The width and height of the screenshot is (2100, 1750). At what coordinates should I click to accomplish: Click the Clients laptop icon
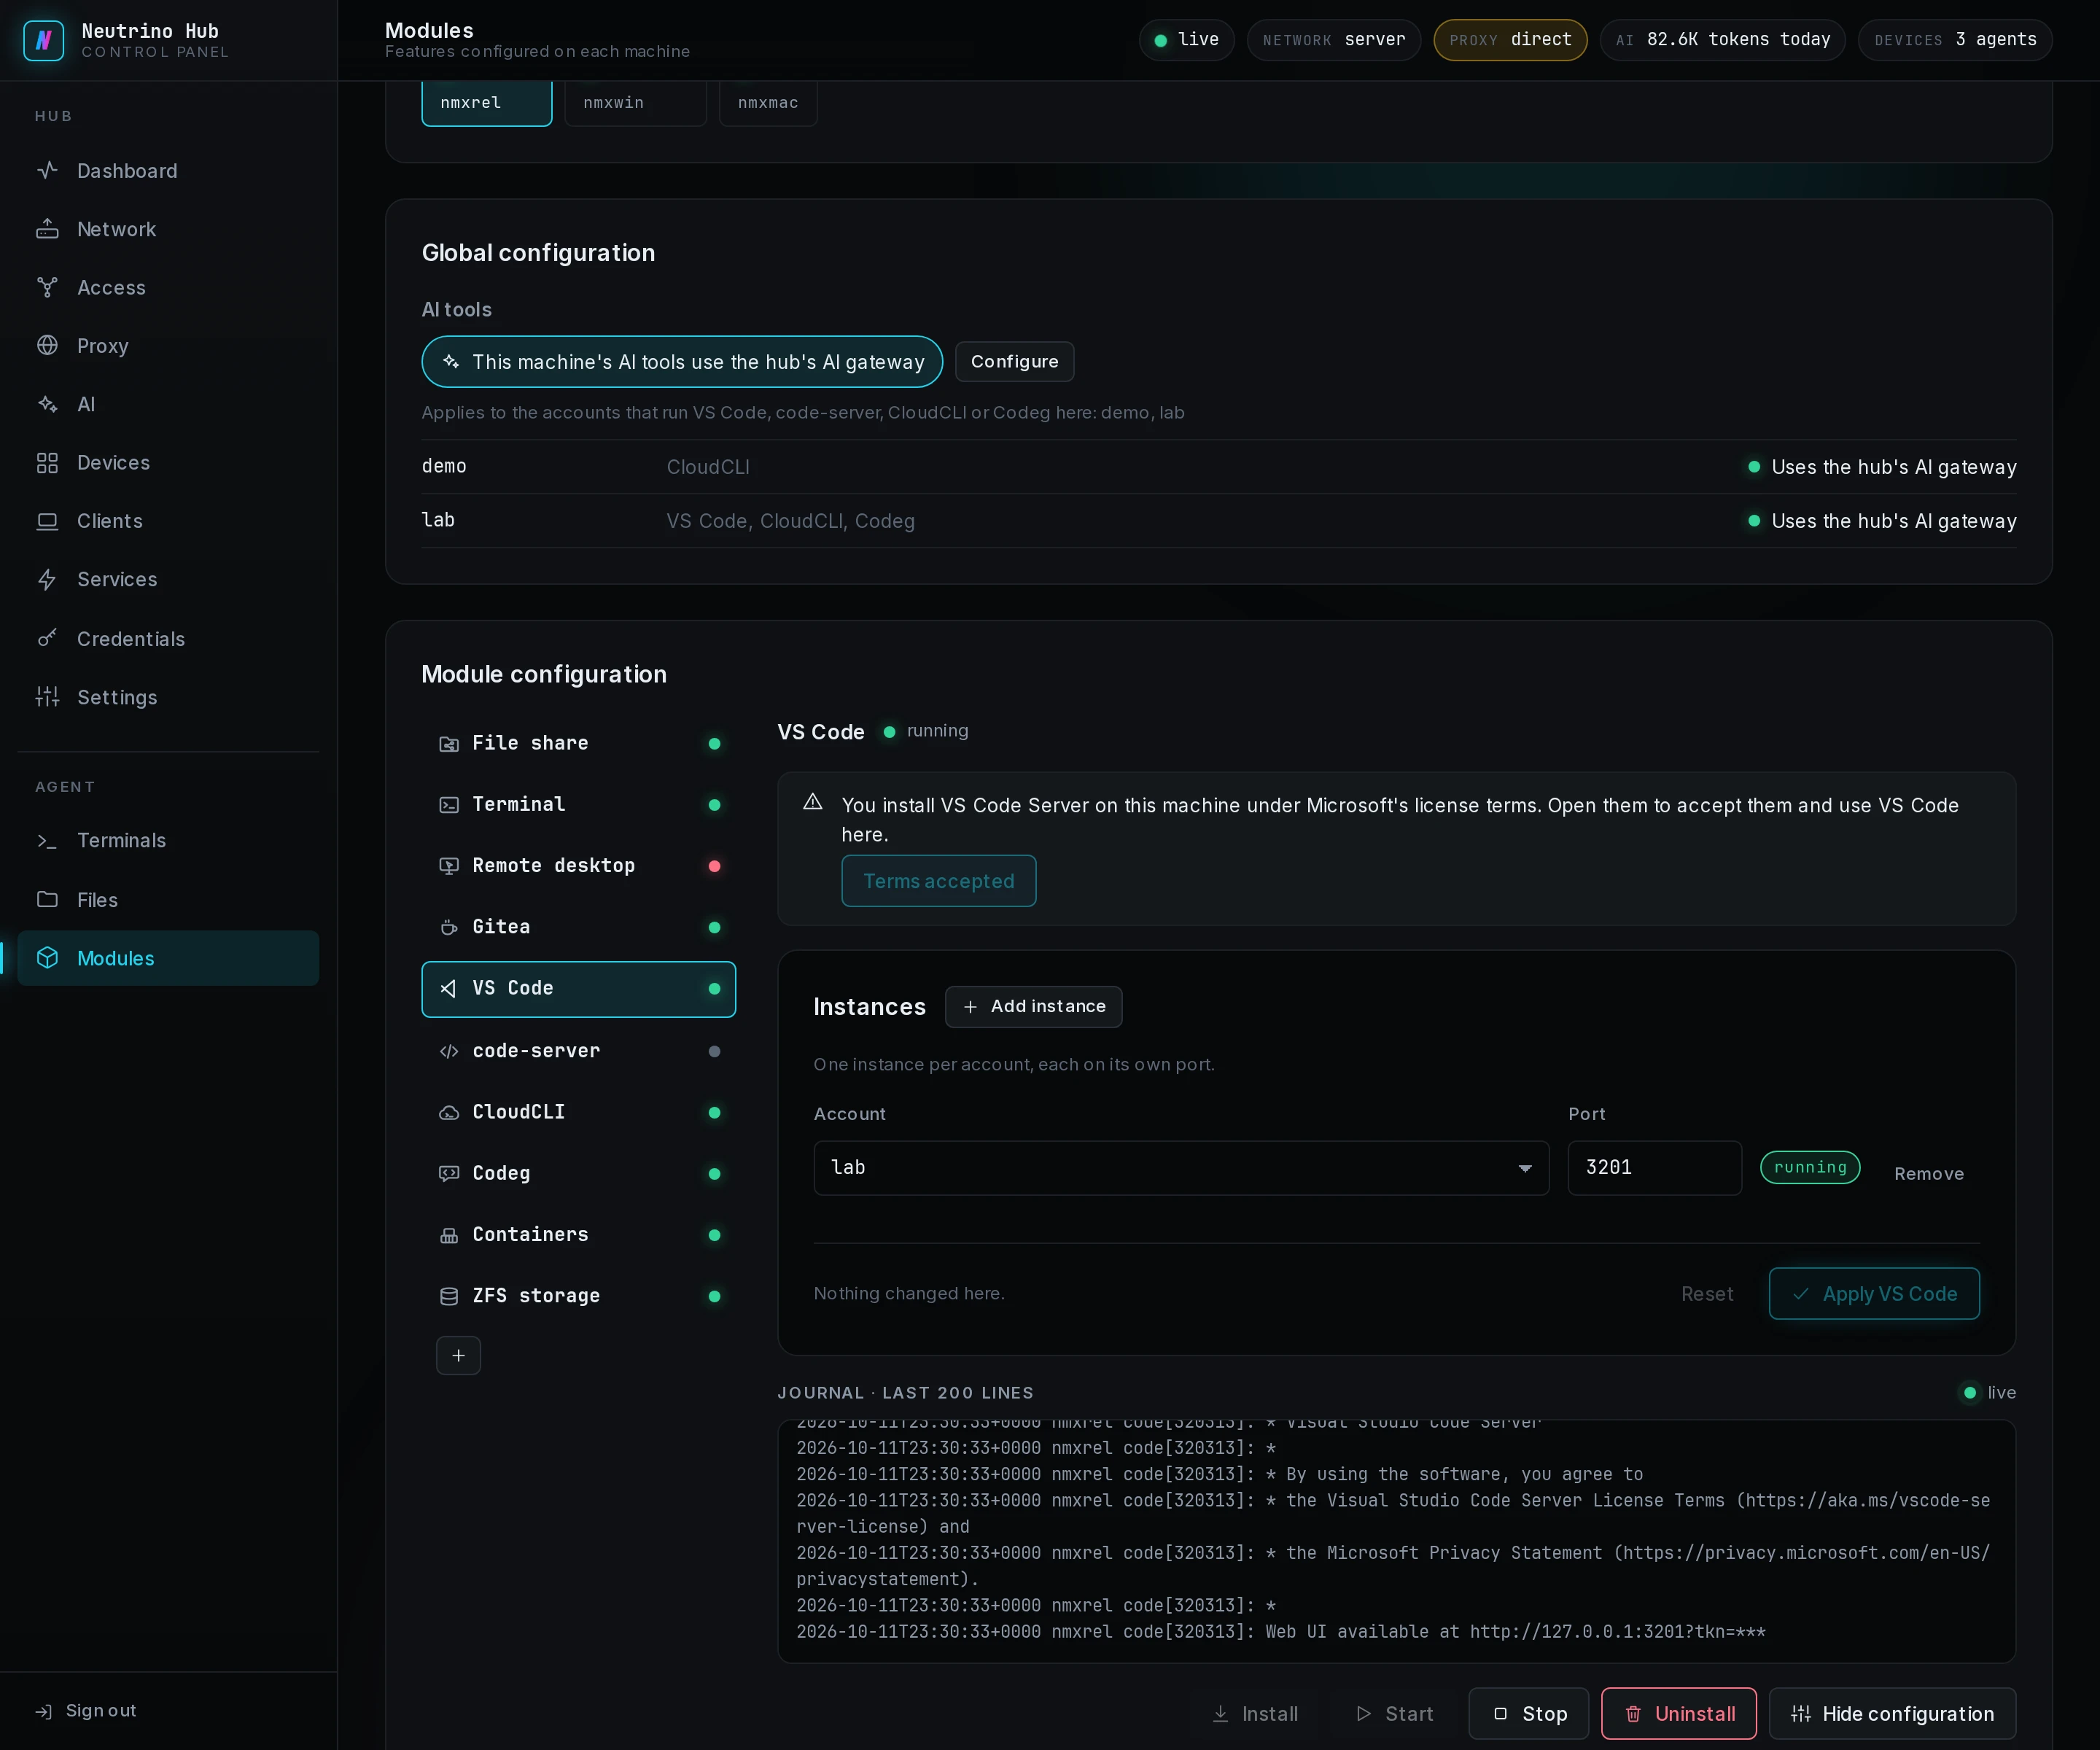[x=47, y=521]
